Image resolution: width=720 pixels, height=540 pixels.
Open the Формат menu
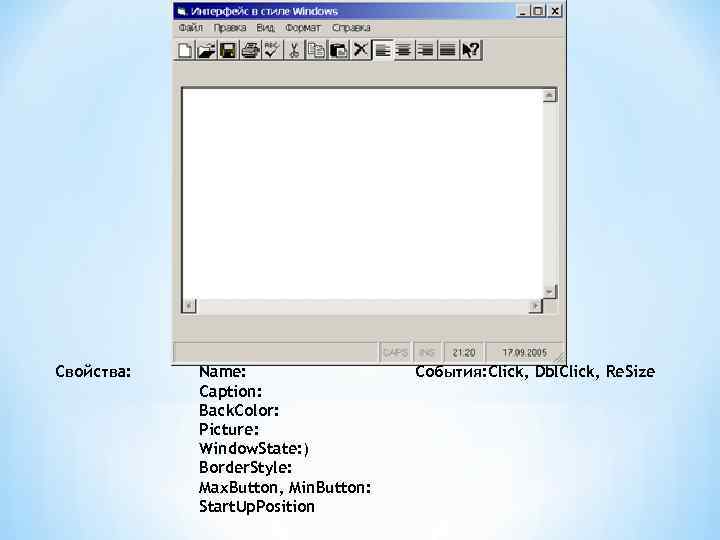[x=303, y=28]
